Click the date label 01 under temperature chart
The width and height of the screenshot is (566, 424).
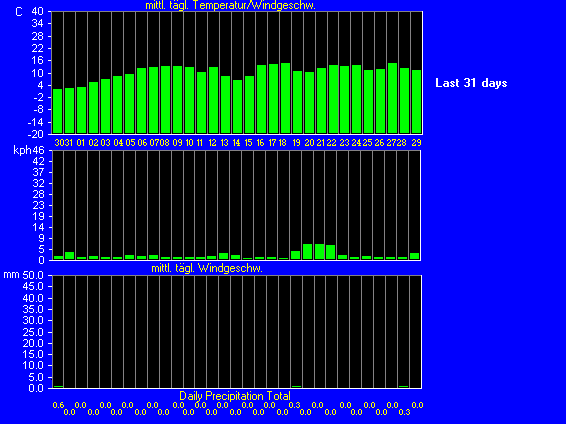80,143
